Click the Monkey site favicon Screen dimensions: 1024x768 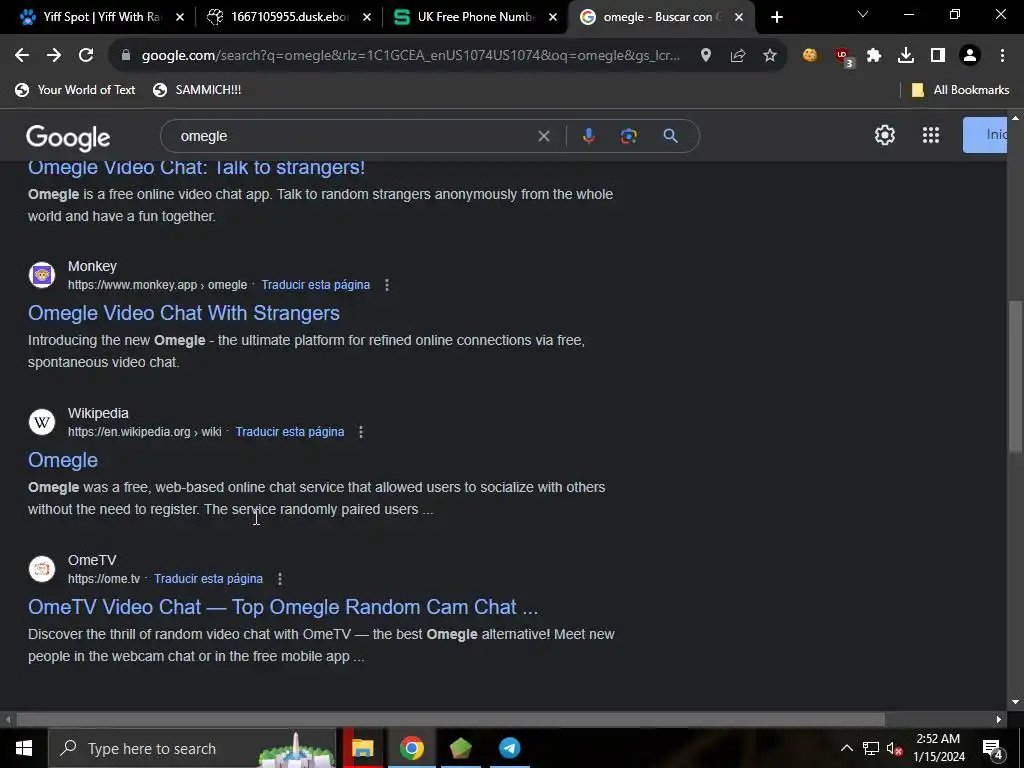(42, 275)
